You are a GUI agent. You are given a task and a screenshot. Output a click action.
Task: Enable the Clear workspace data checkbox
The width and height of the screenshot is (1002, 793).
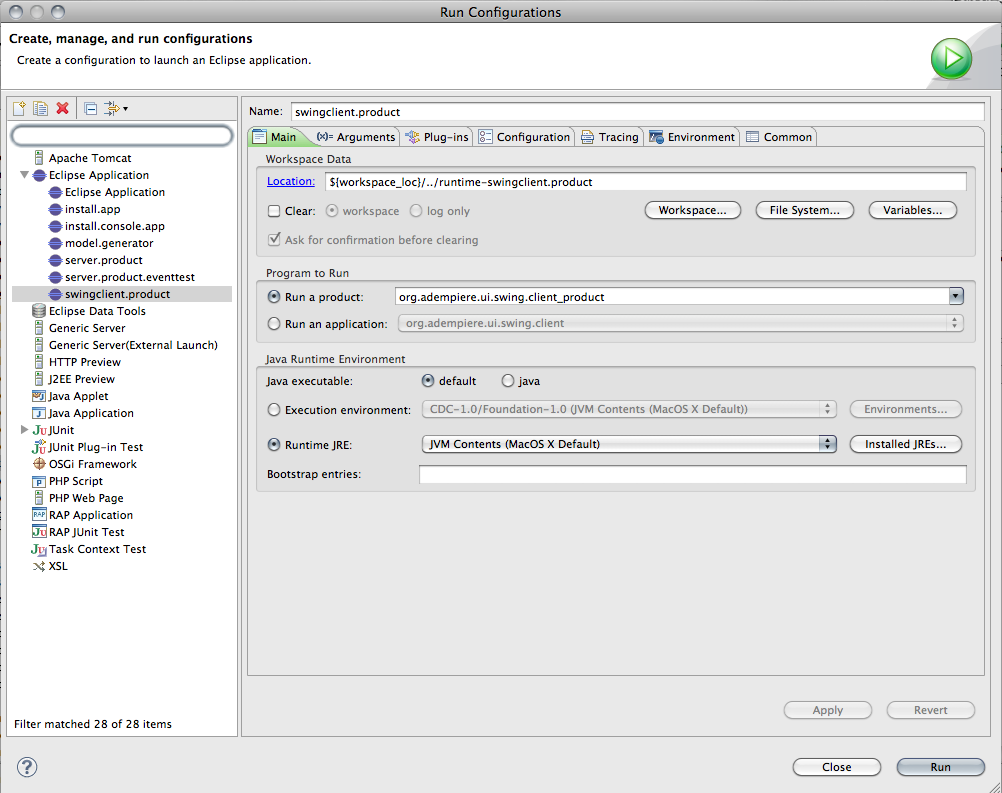coord(274,211)
